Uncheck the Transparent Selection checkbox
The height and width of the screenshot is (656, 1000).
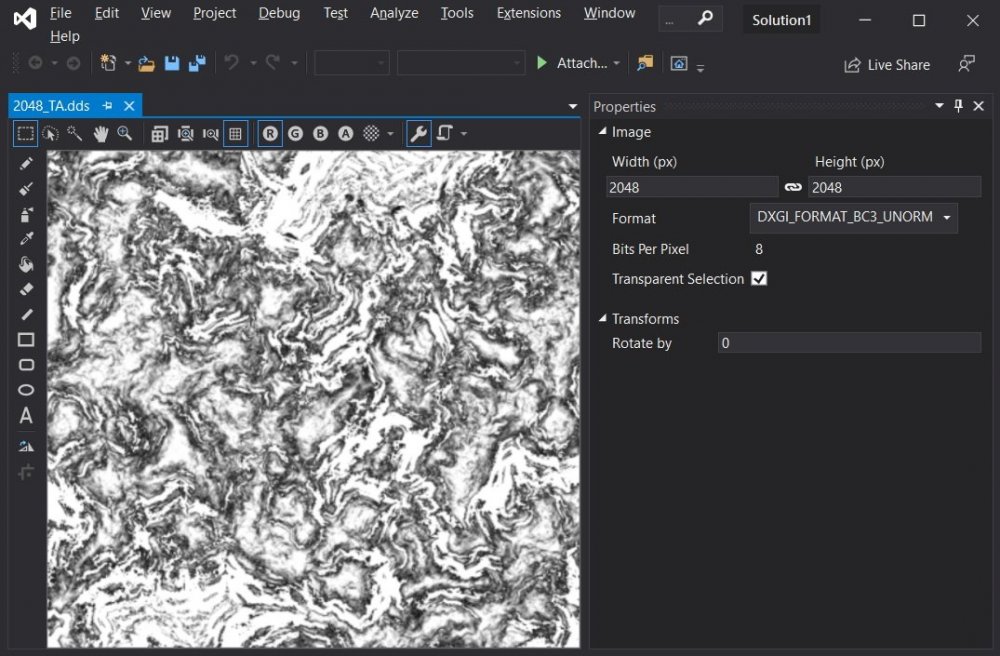(759, 279)
